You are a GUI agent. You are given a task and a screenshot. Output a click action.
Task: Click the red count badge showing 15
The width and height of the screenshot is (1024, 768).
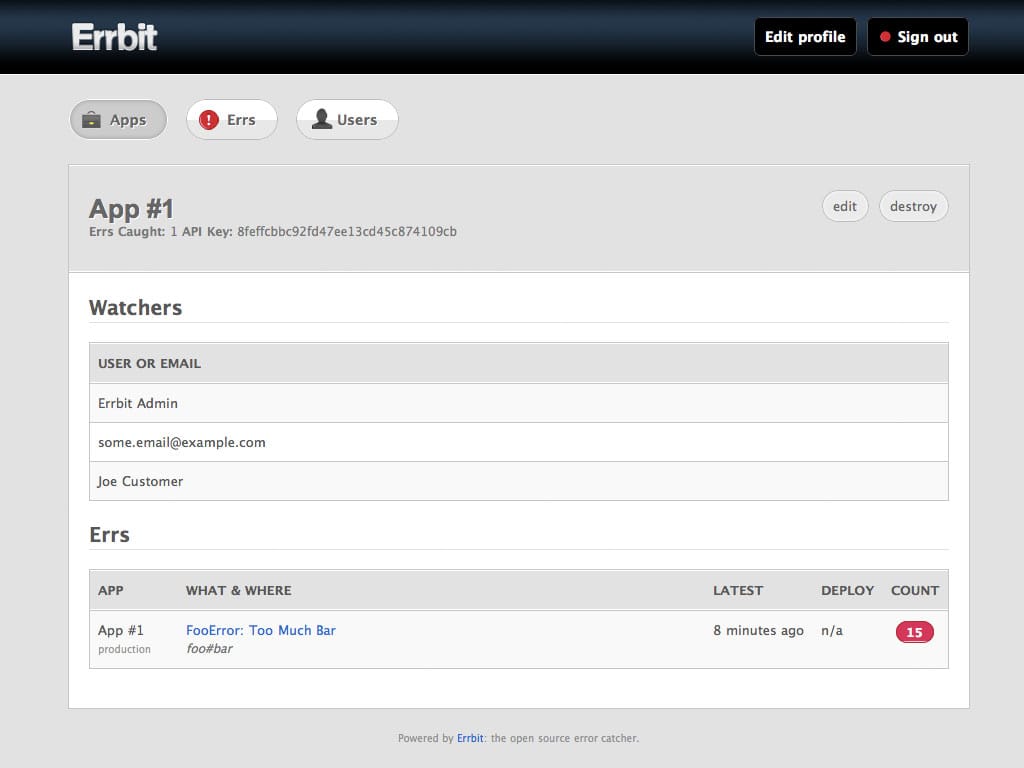(914, 632)
